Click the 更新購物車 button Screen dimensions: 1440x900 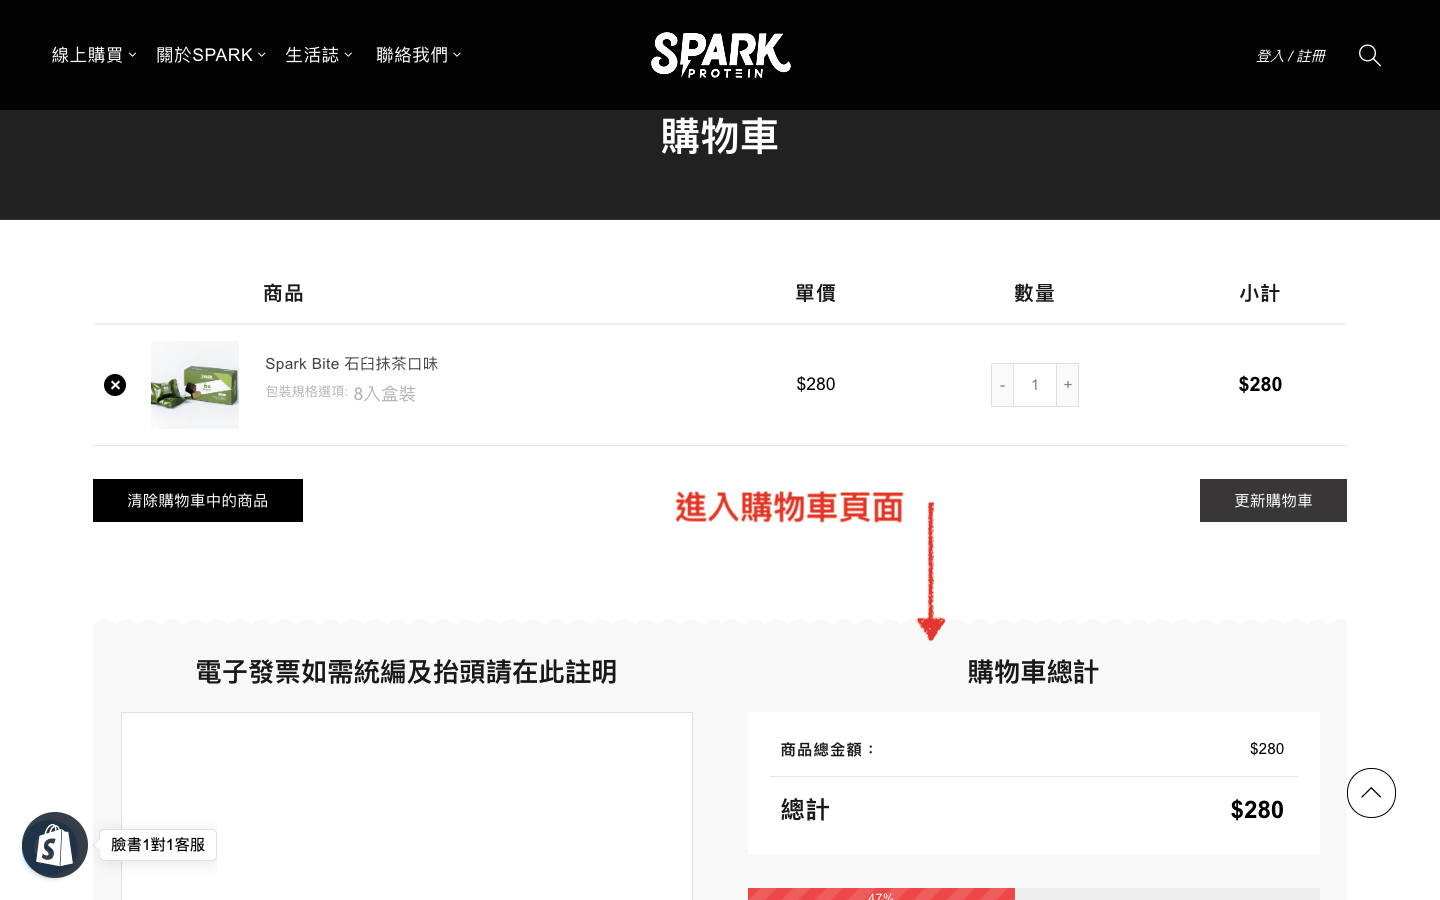coord(1273,500)
